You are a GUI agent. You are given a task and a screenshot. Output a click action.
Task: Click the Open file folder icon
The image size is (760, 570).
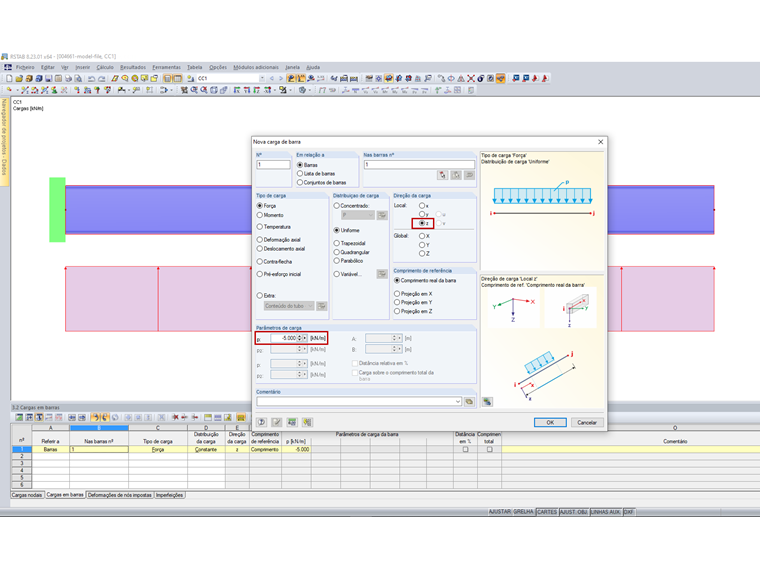19,78
